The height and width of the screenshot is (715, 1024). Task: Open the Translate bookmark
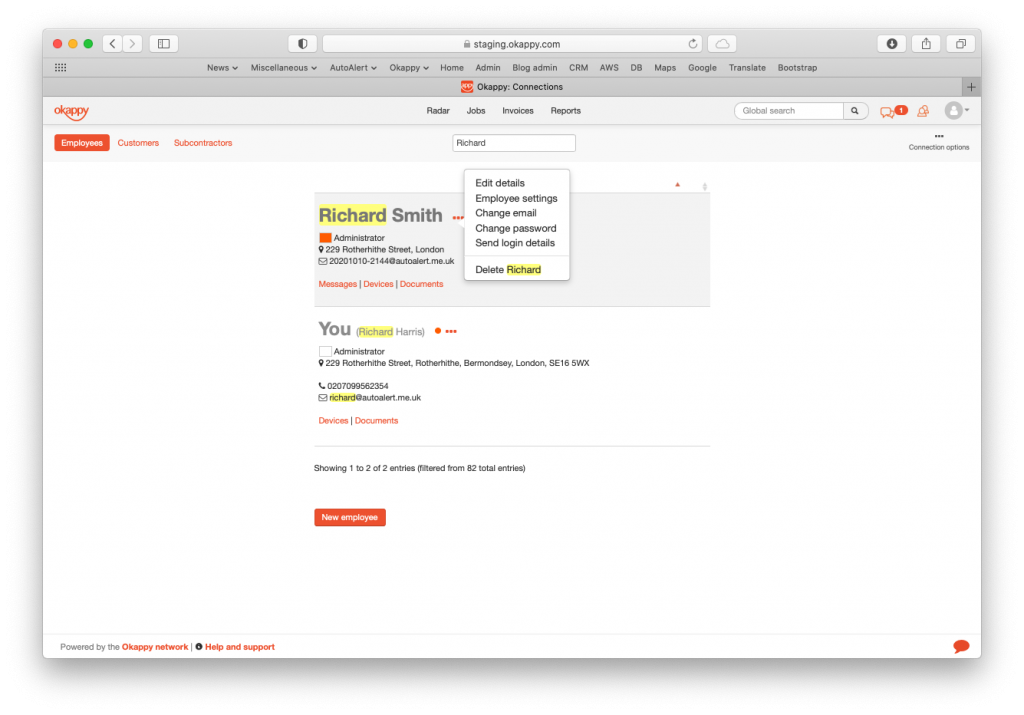click(x=746, y=68)
